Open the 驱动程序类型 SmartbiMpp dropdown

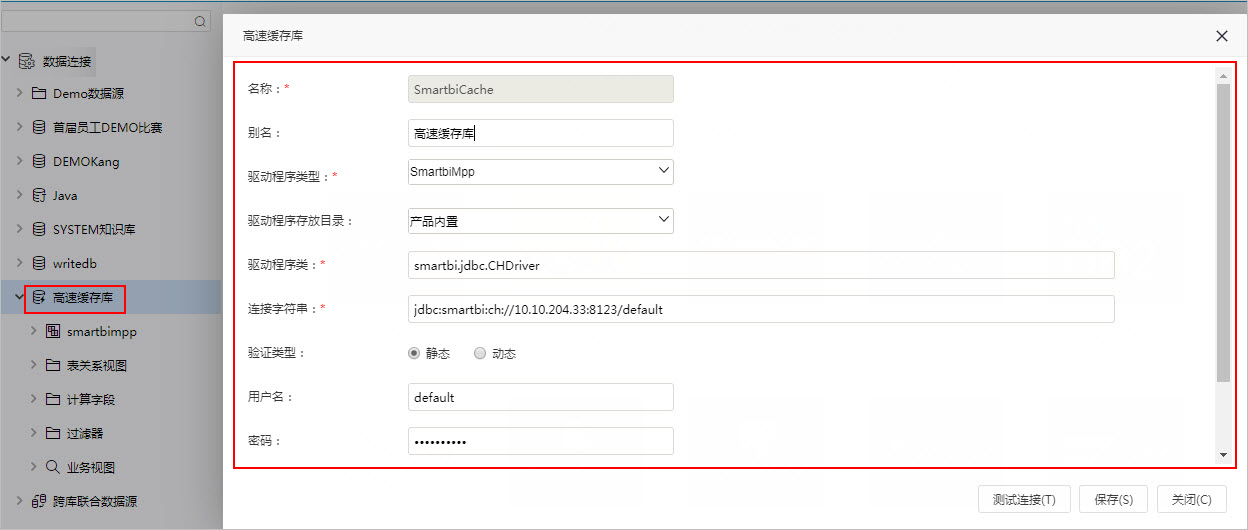541,172
